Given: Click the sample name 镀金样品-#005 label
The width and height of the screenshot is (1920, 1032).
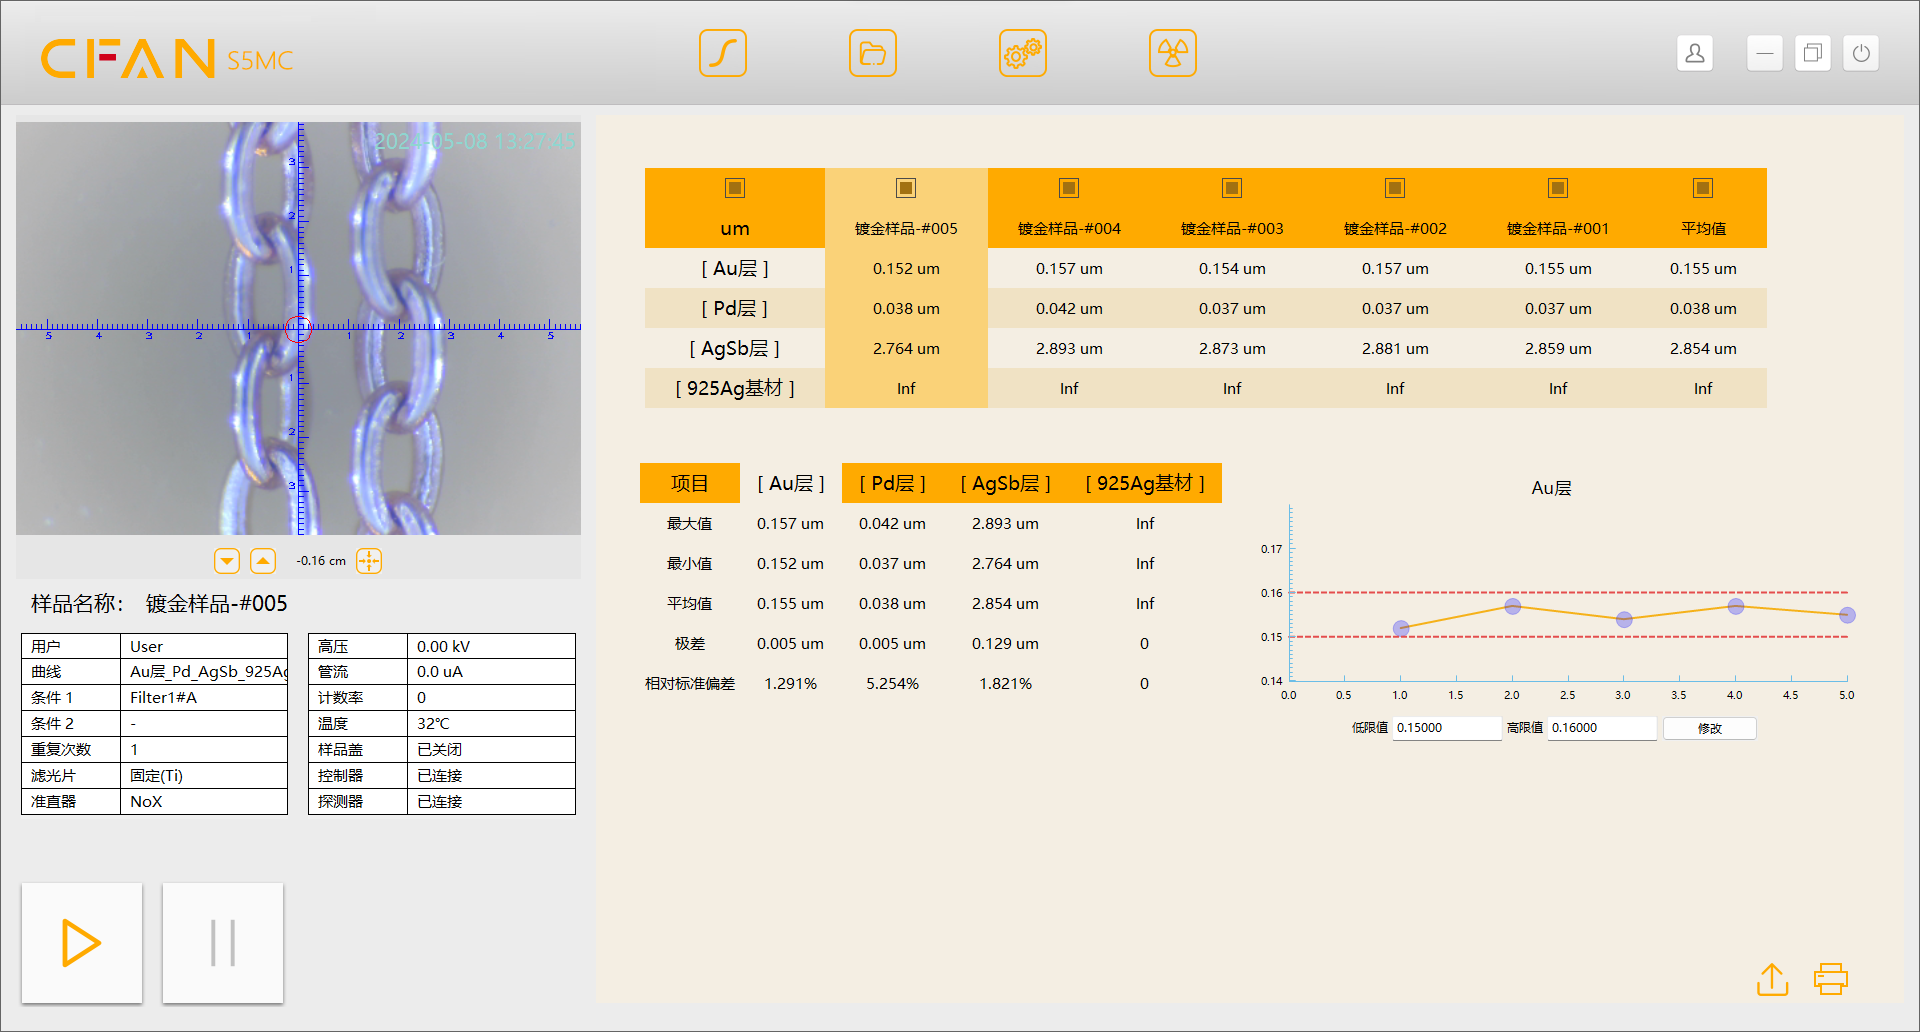Looking at the screenshot, I should pyautogui.click(x=217, y=604).
